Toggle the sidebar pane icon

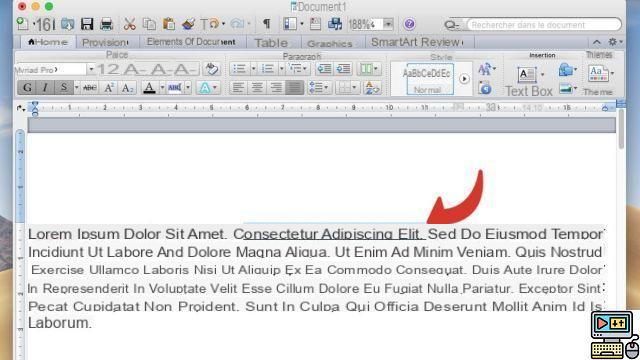[x=290, y=24]
